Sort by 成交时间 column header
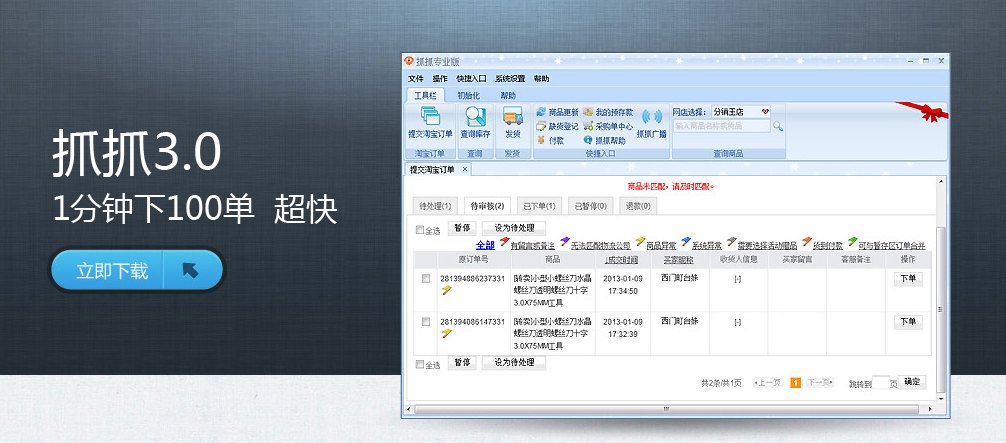Screen dimensions: 1006x443 click(x=622, y=260)
